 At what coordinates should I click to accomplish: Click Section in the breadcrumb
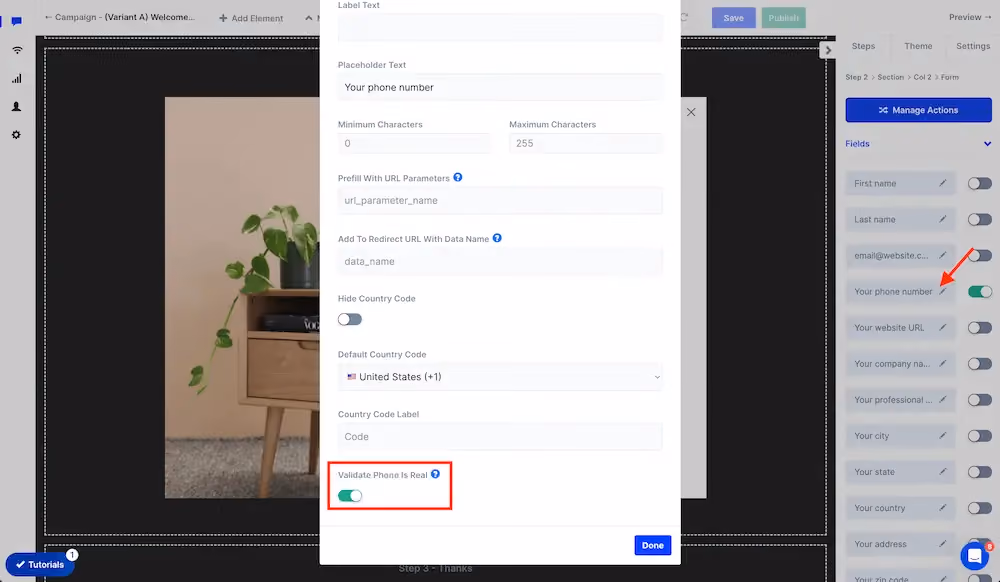point(890,77)
